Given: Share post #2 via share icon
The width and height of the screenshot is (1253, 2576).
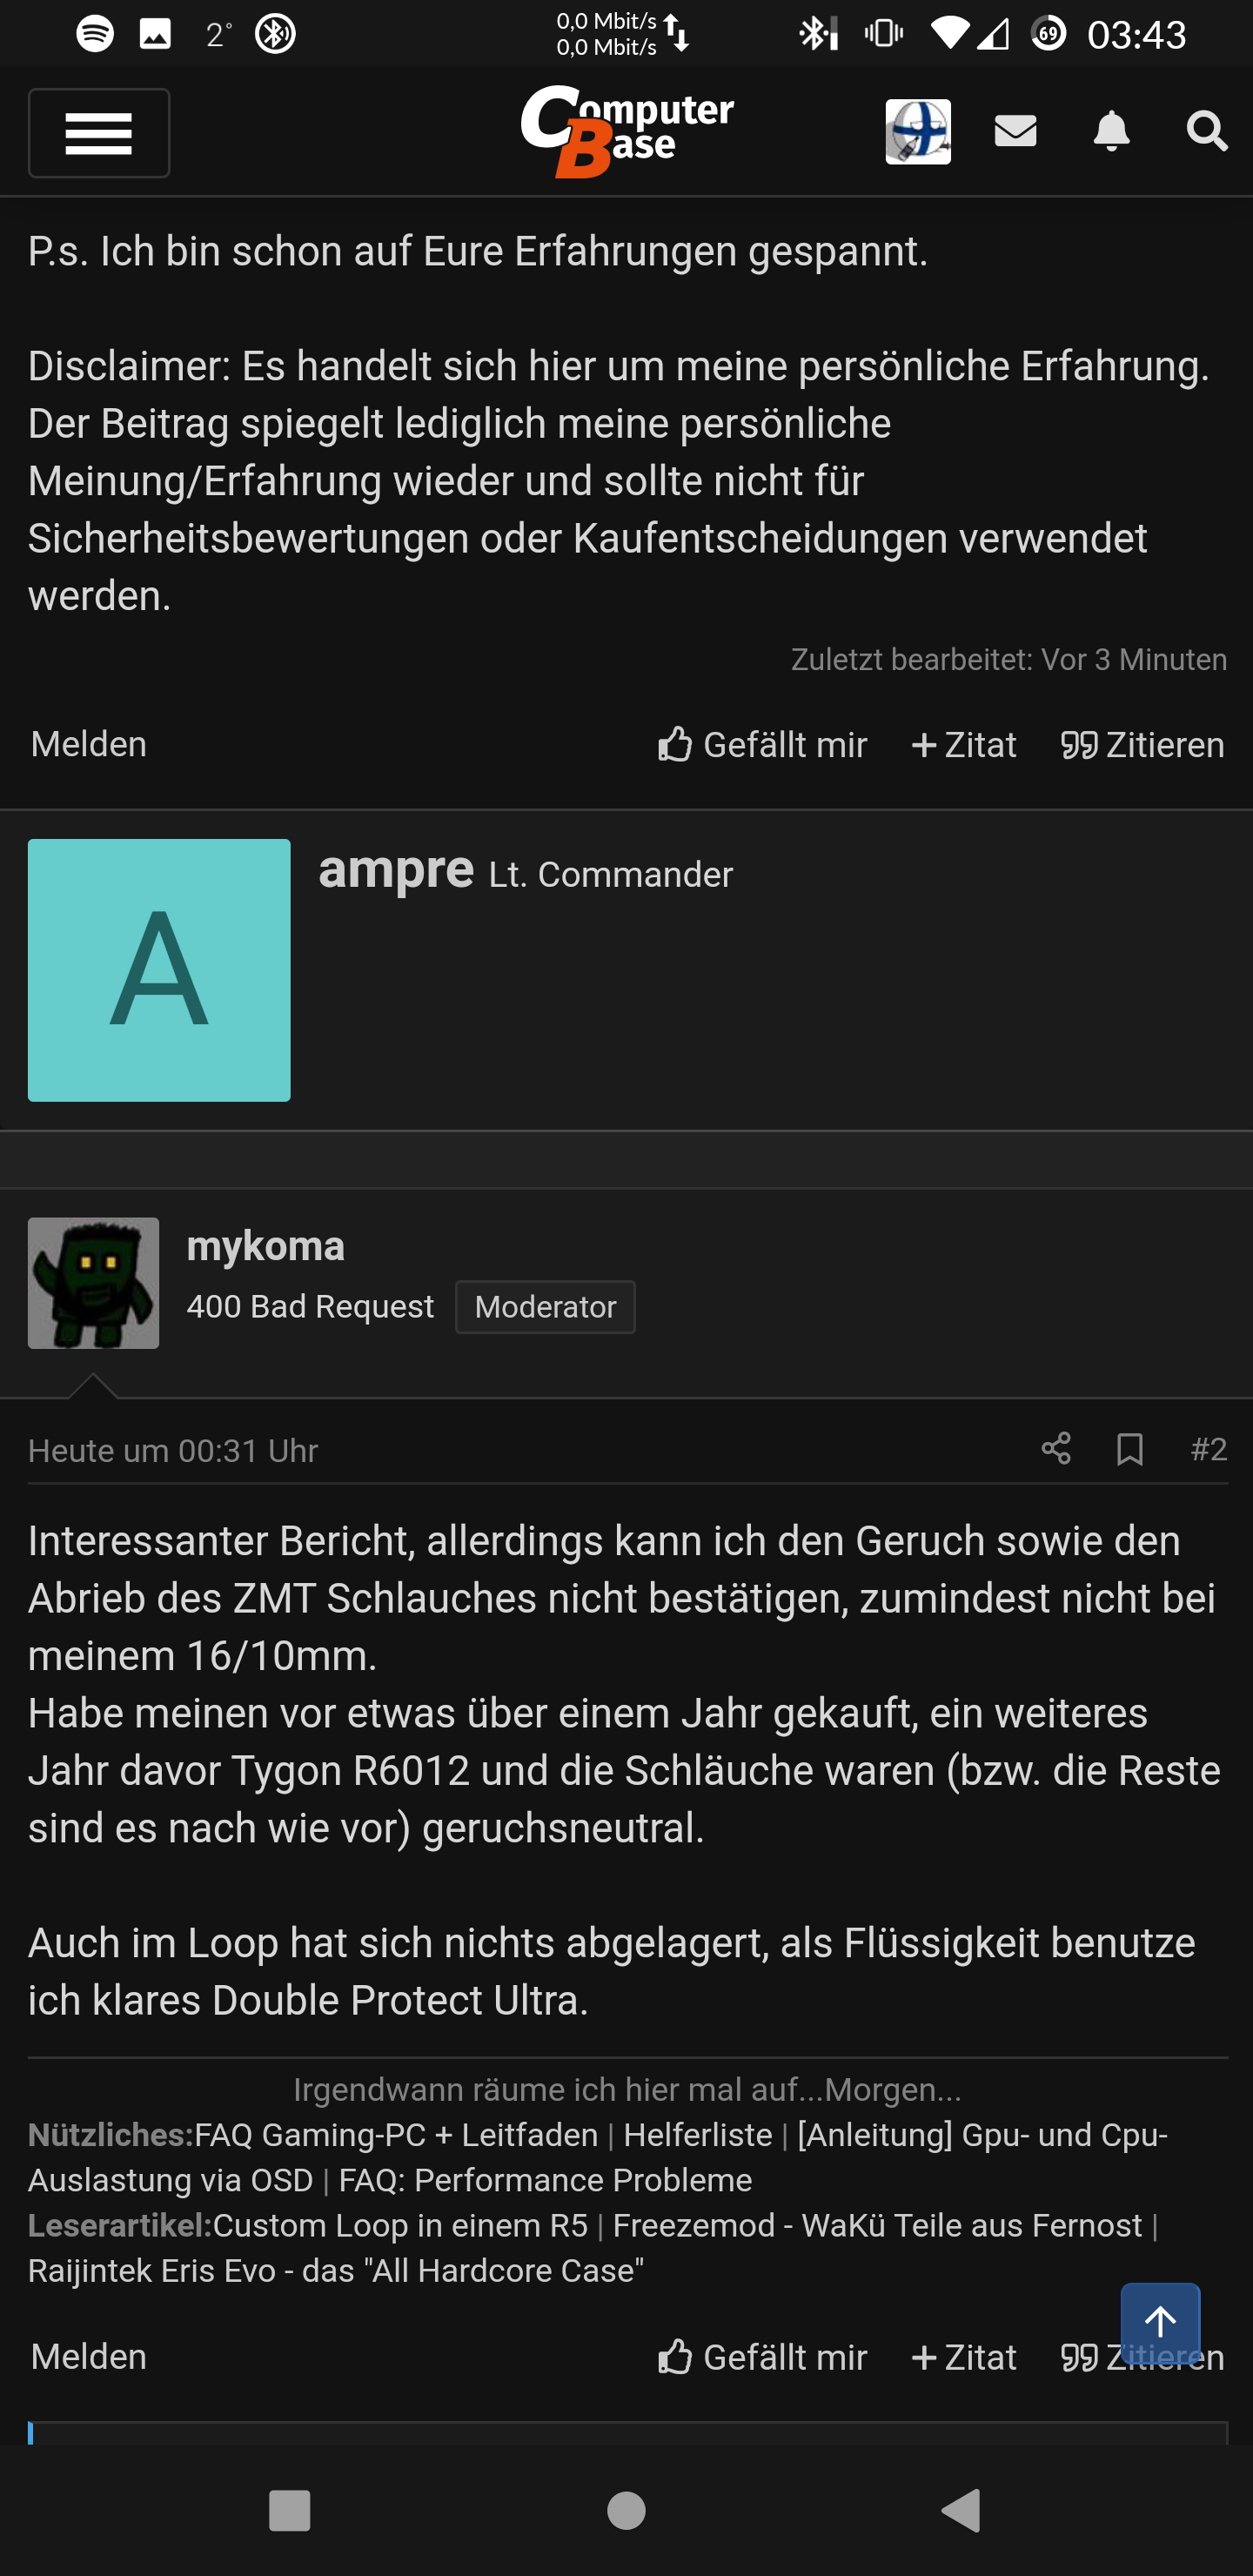Looking at the screenshot, I should tap(1056, 1449).
